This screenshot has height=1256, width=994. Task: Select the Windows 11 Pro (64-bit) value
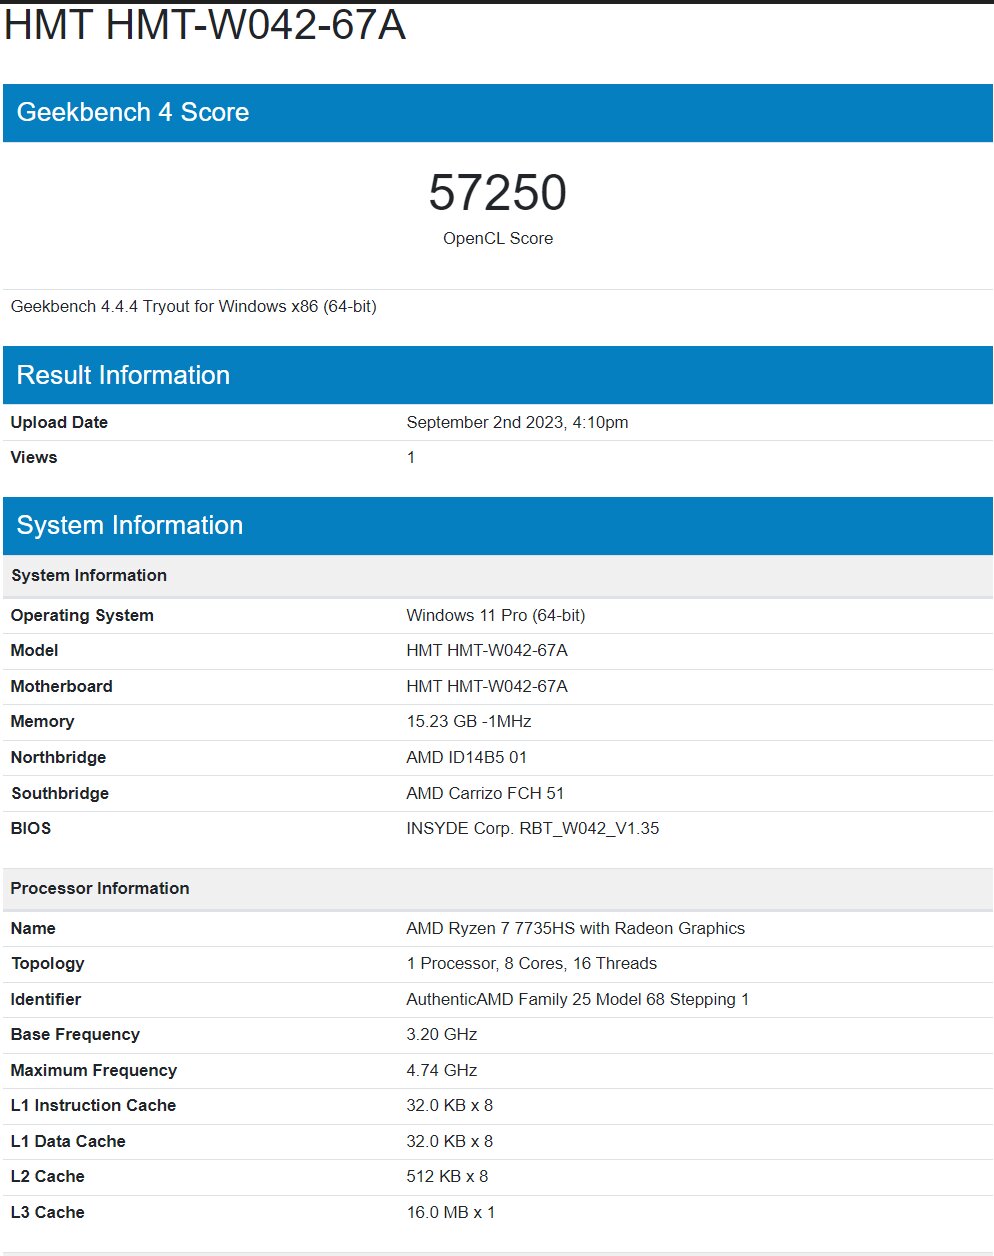(x=496, y=615)
